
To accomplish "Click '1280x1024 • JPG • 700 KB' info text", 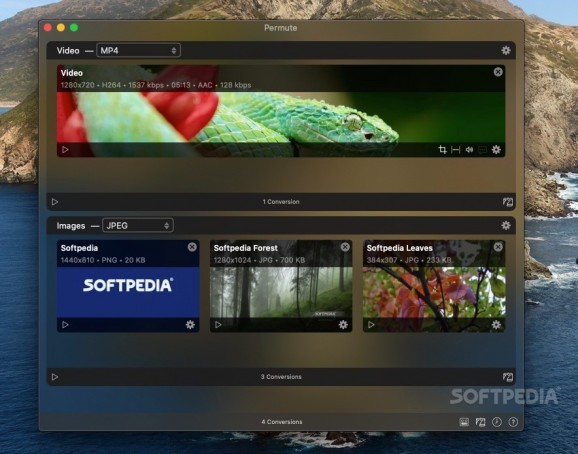I will pyautogui.click(x=259, y=260).
